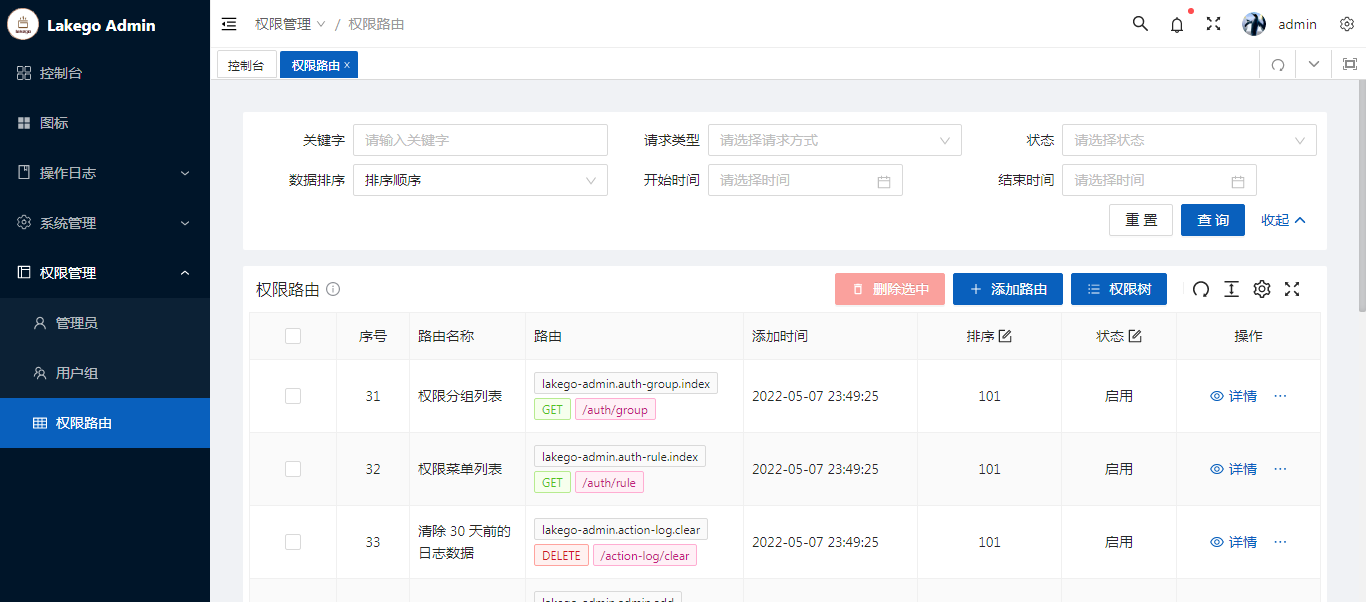The width and height of the screenshot is (1366, 602).
Task: Open 控制台 in the sidebar
Action: pos(105,73)
